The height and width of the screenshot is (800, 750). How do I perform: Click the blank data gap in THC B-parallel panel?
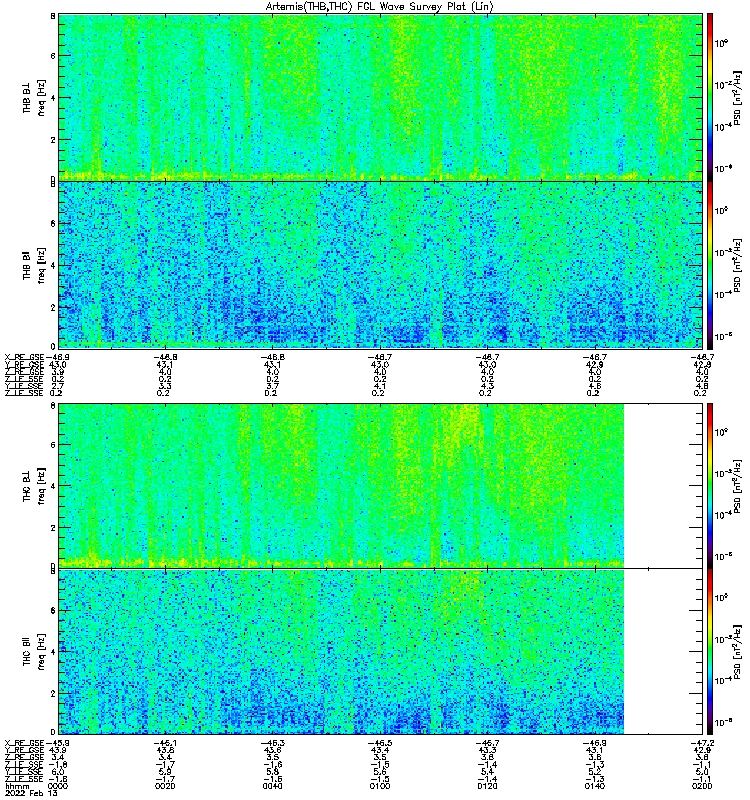(x=663, y=652)
